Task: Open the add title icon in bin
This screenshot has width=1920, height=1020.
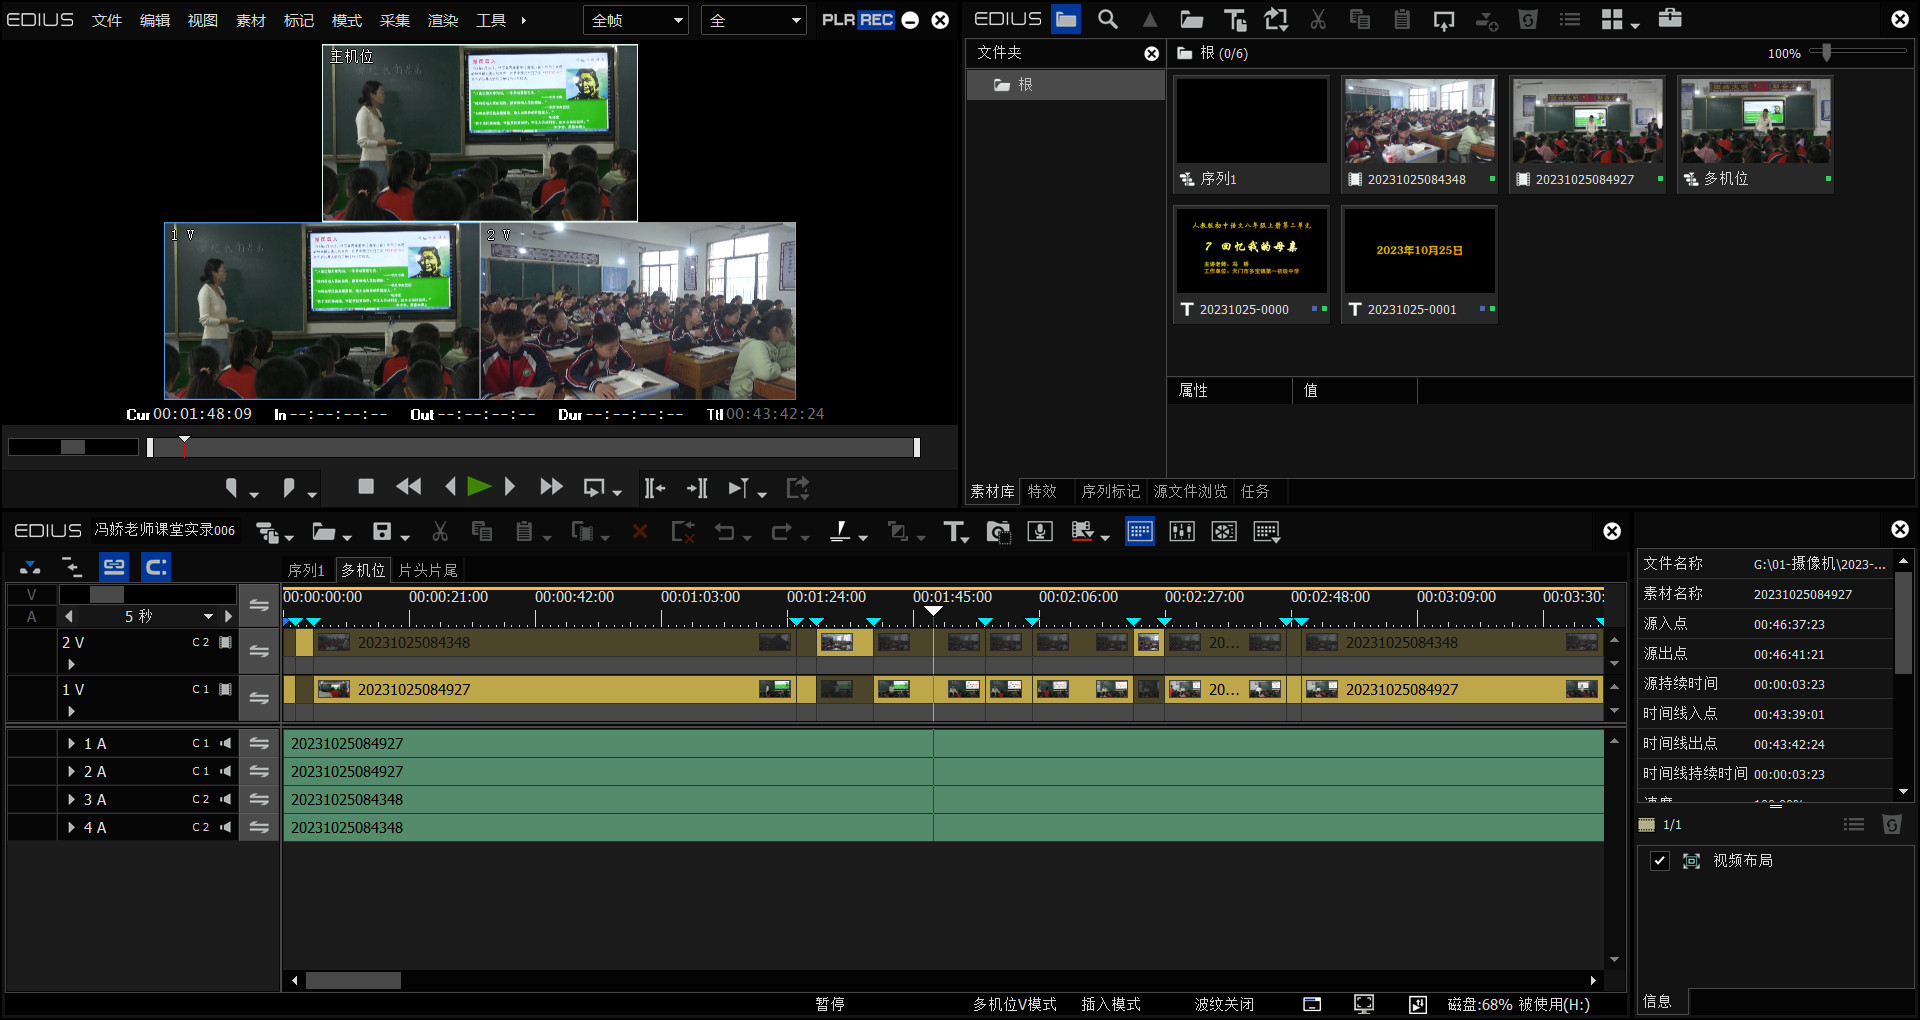Action: pos(1234,19)
